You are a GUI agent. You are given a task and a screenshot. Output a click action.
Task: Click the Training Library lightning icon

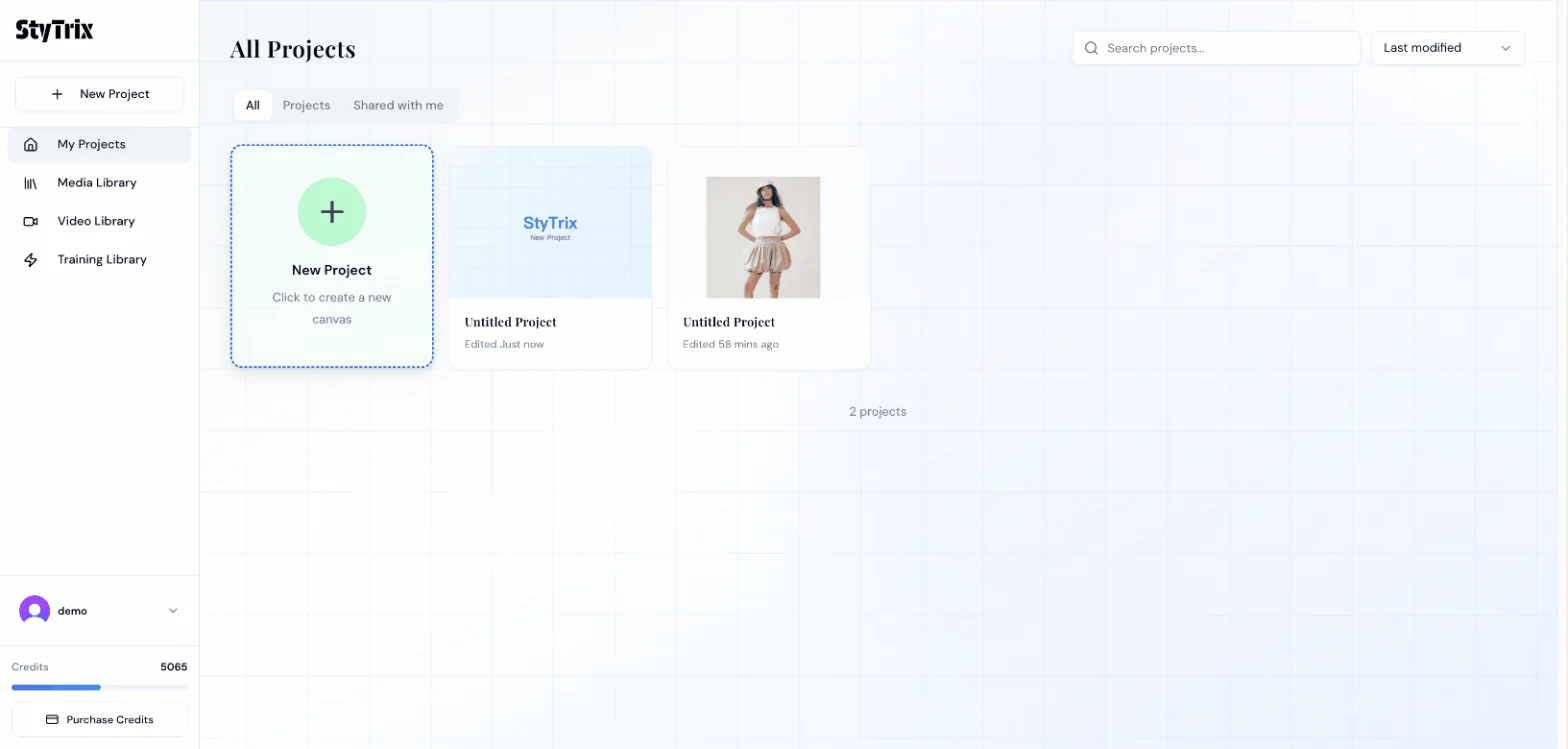(31, 260)
